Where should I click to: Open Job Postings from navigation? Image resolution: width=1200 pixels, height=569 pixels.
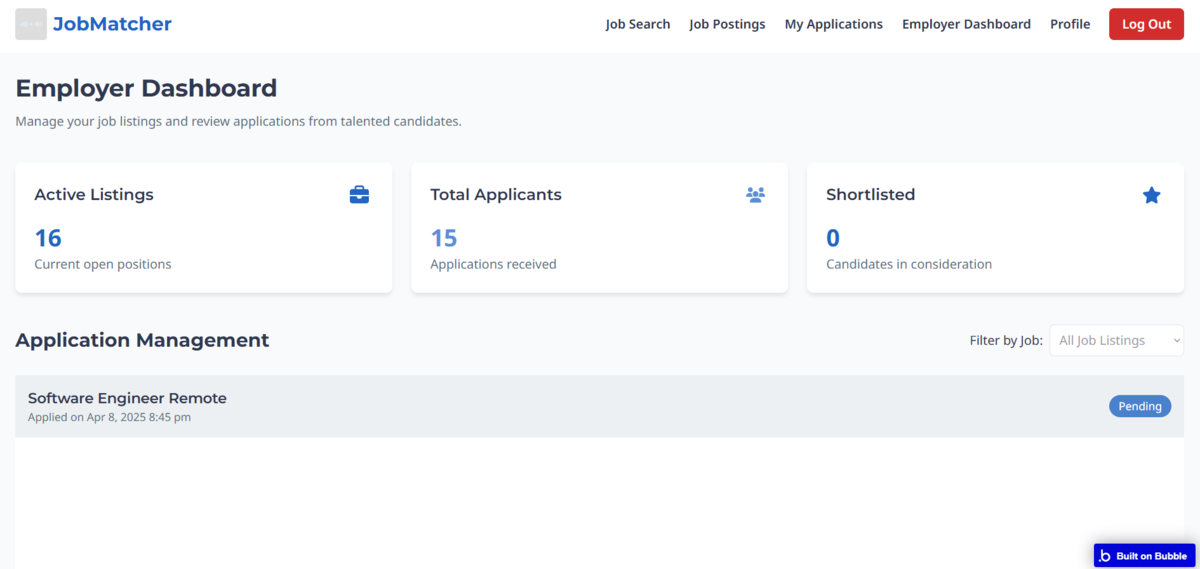tap(727, 24)
